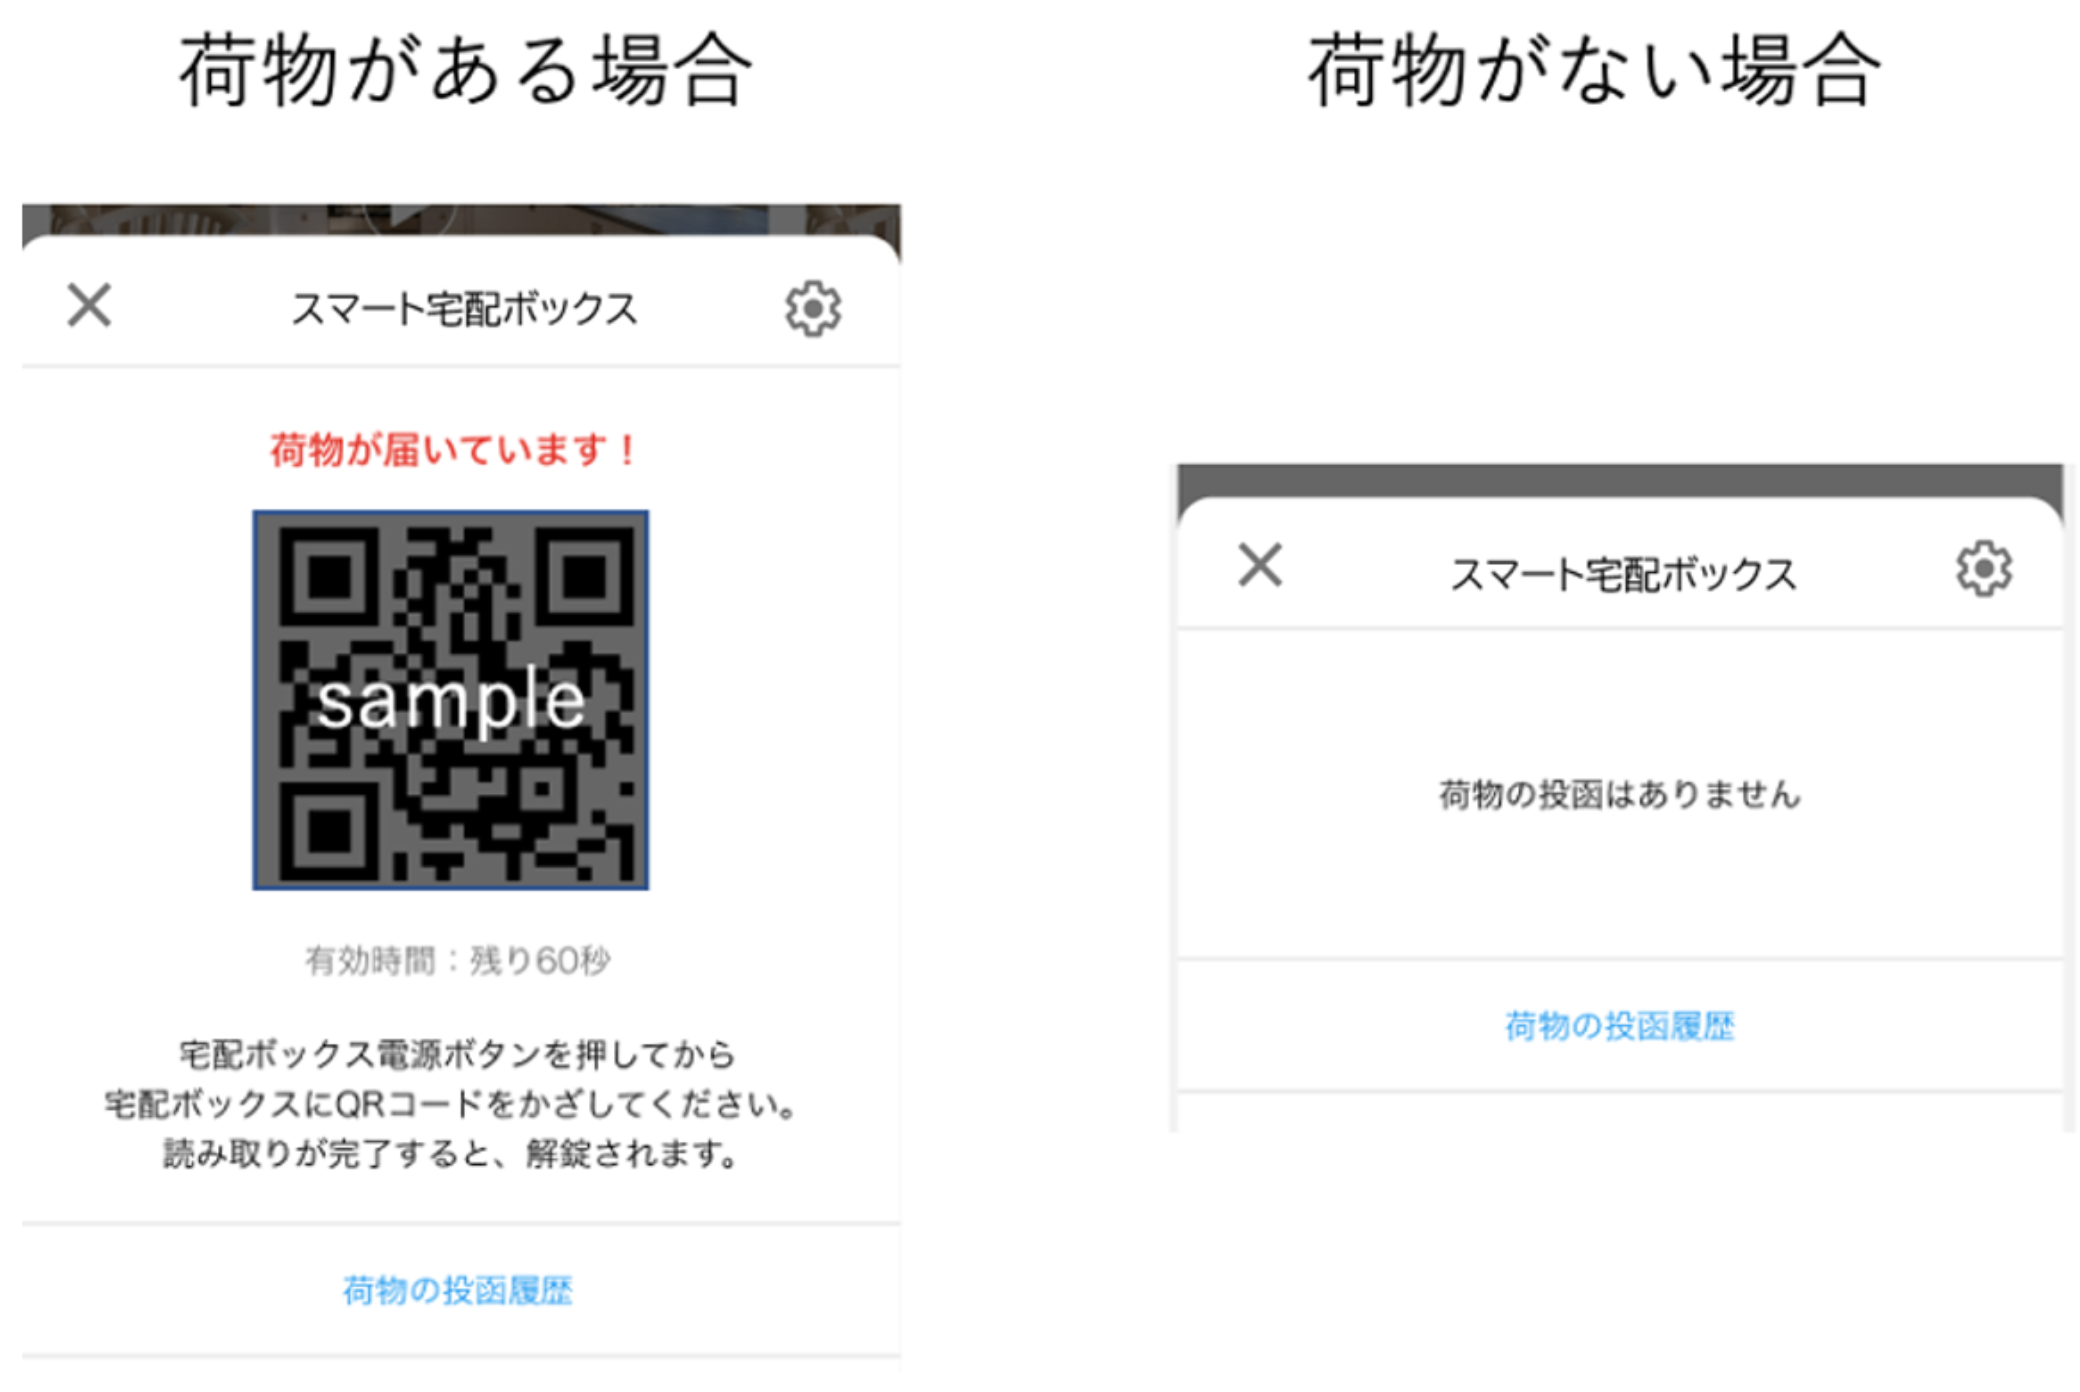This screenshot has width=2080, height=1392.
Task: Click right panel title スマート宅配ボックス
Action: pyautogui.click(x=1623, y=574)
